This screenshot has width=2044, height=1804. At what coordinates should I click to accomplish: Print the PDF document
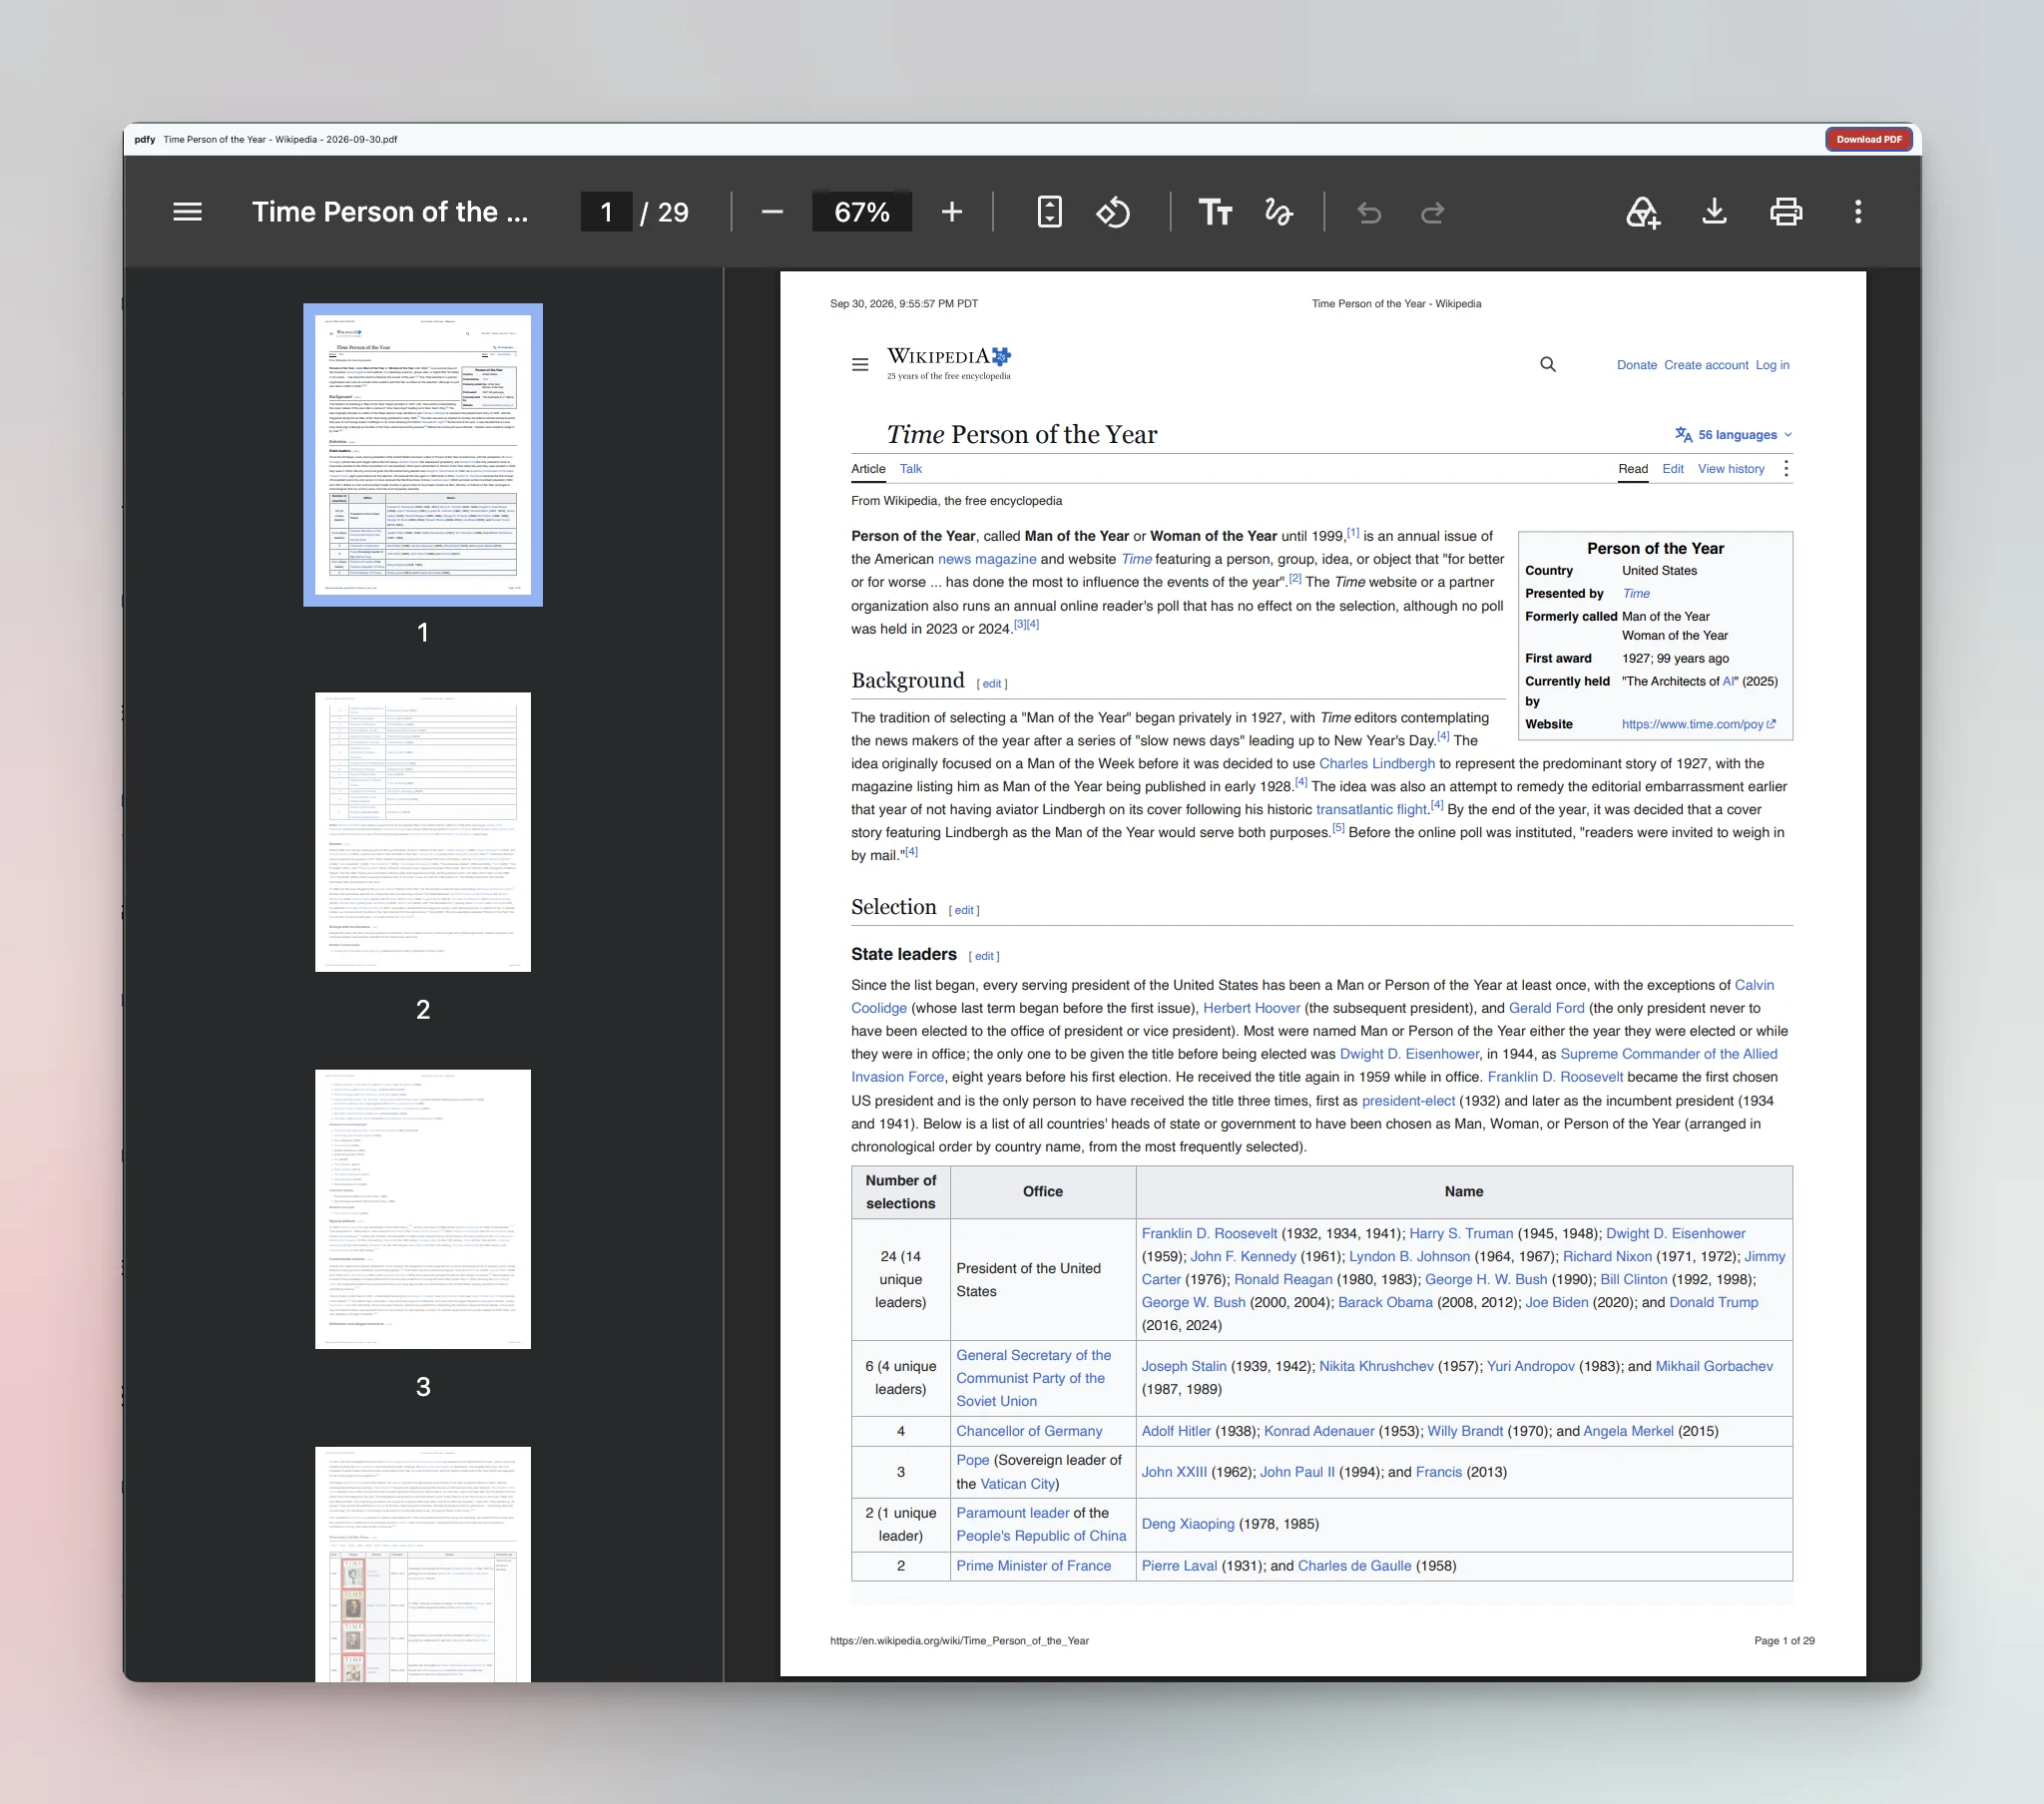click(1786, 212)
